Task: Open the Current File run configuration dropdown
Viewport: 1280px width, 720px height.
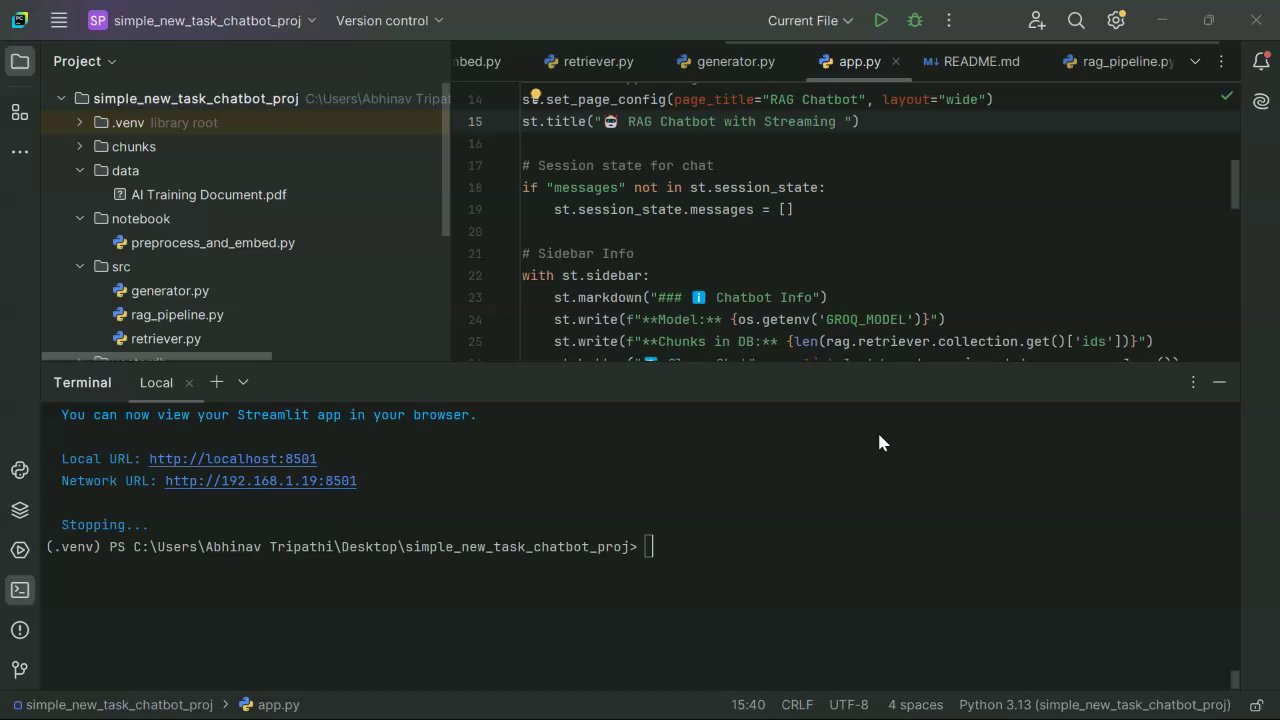Action: click(810, 20)
